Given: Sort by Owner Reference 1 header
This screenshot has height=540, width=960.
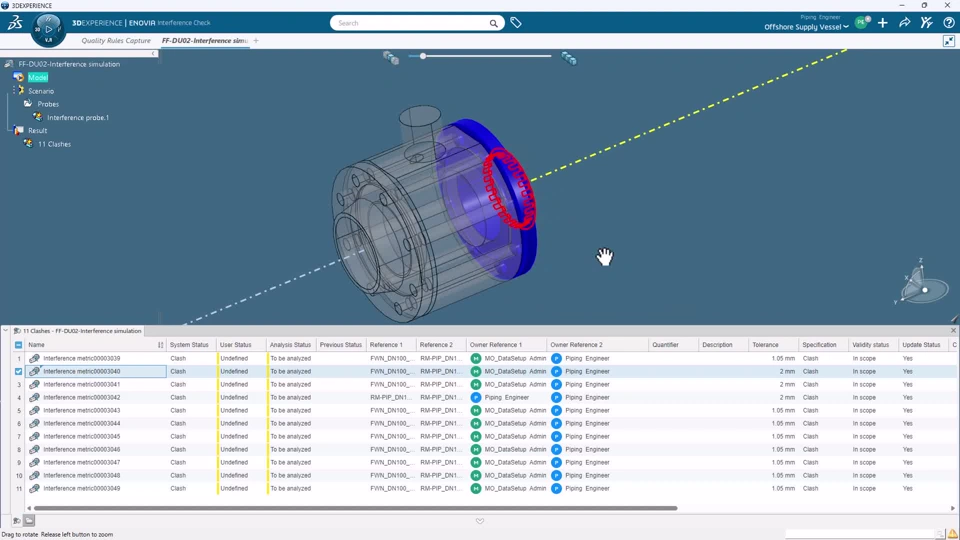Looking at the screenshot, I should click(496, 345).
